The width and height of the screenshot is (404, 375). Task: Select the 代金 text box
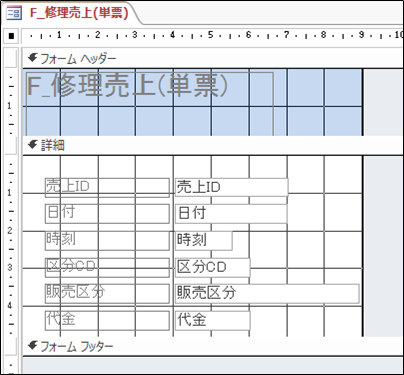pyautogui.click(x=213, y=320)
